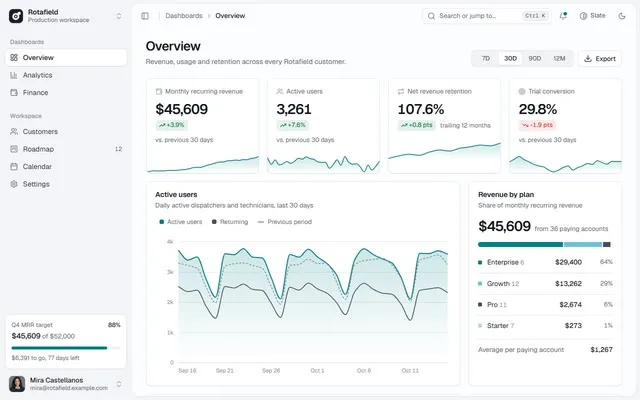Focus the Search or jump to field
Screen dimensions: 640x400
coord(486,16)
